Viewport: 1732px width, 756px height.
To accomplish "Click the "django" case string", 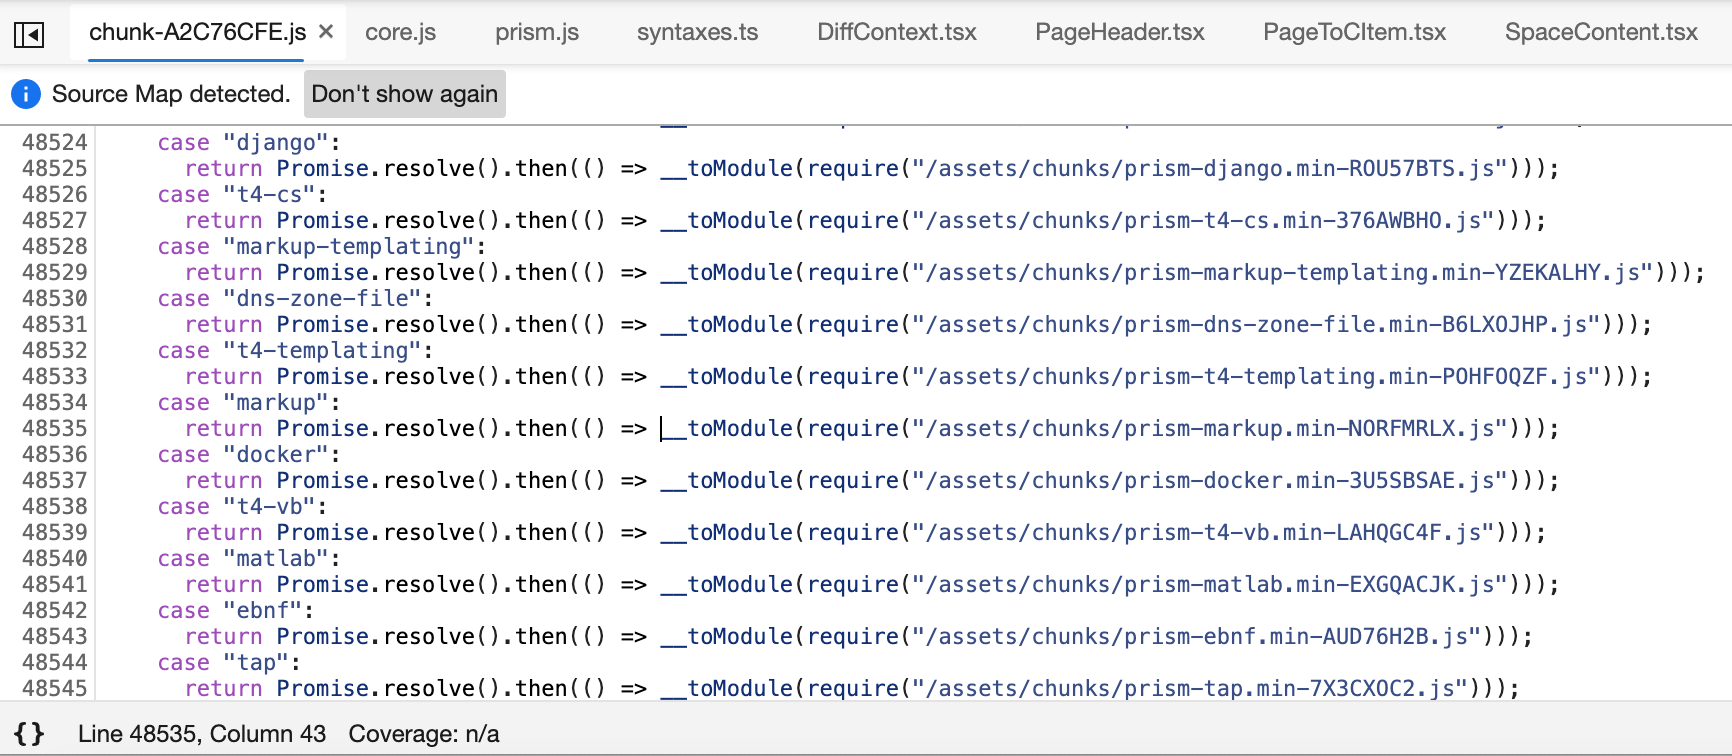I will click(x=276, y=143).
